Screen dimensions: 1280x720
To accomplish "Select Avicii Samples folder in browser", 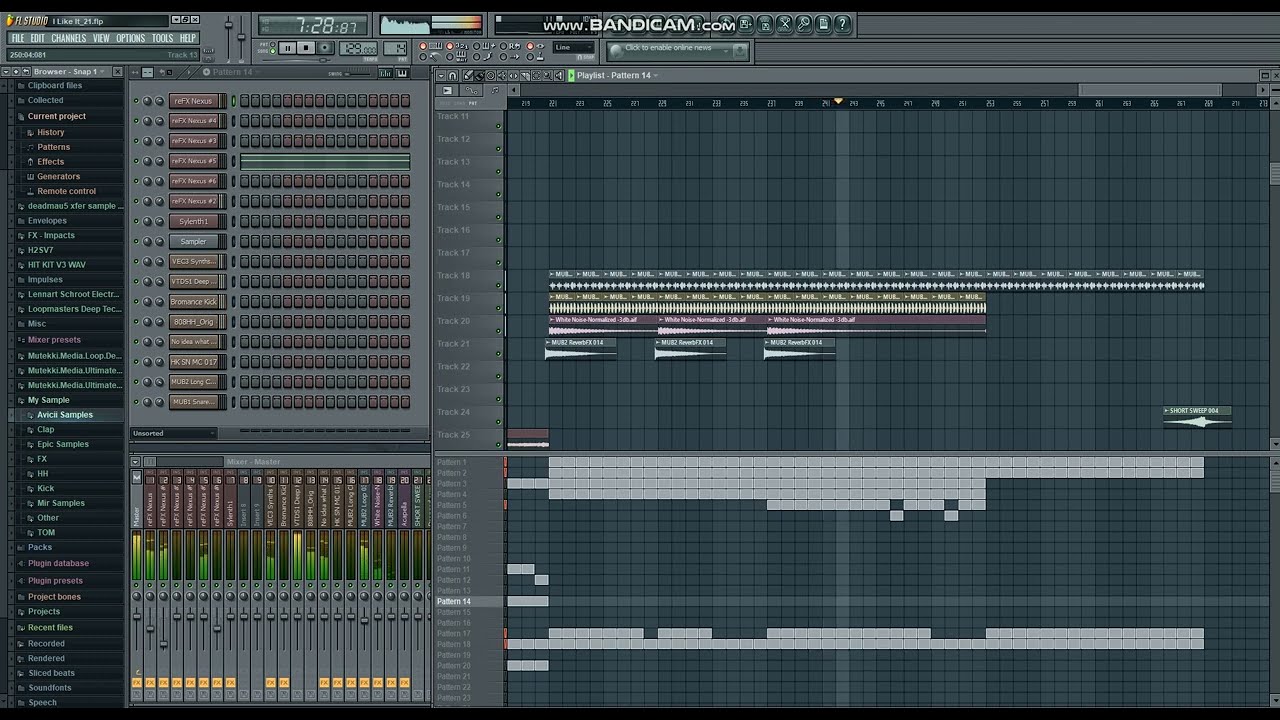I will (x=65, y=415).
